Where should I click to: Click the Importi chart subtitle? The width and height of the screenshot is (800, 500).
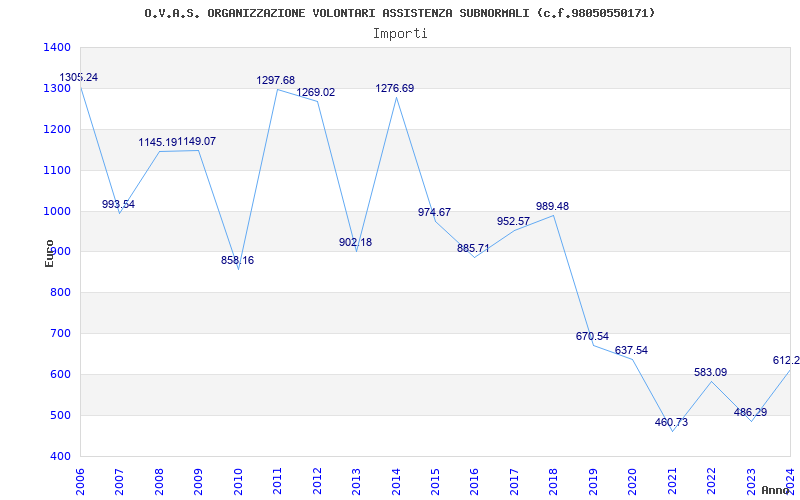point(400,33)
